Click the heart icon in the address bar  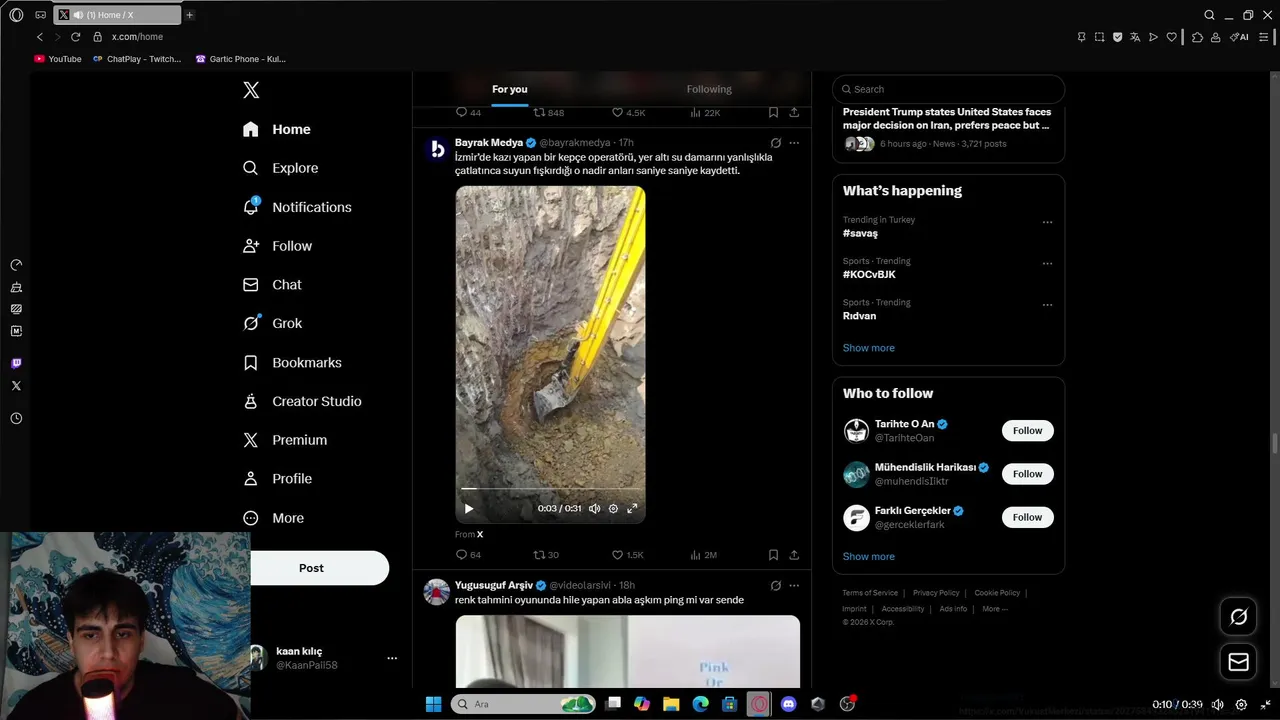[x=1172, y=37]
